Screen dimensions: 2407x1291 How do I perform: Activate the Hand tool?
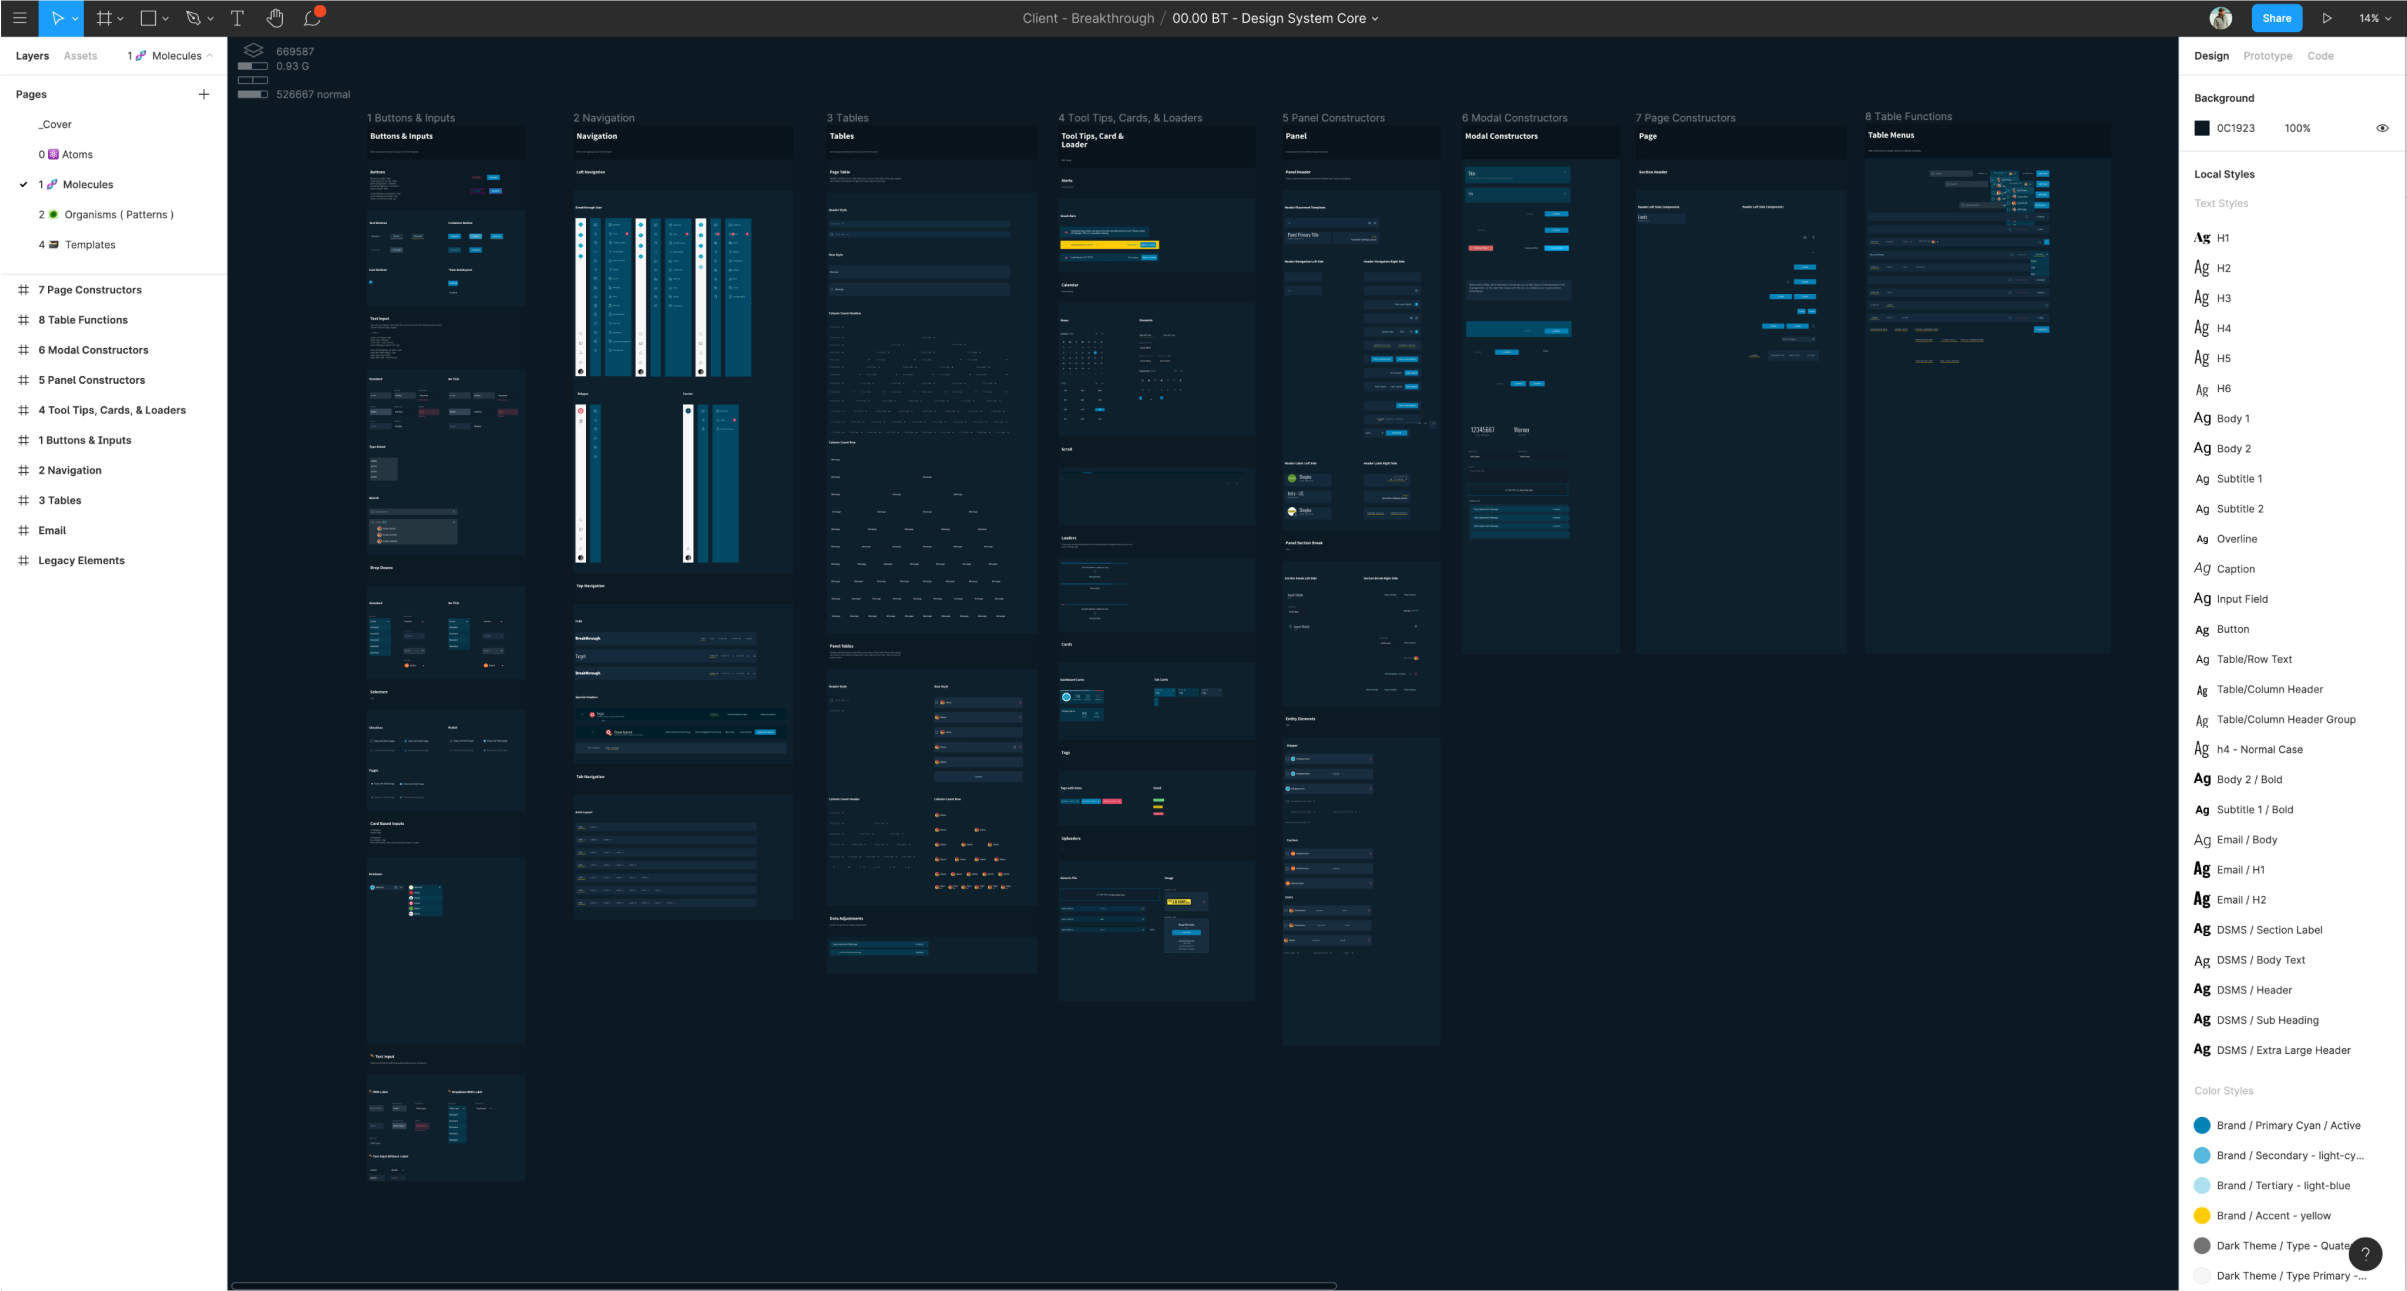pos(275,18)
